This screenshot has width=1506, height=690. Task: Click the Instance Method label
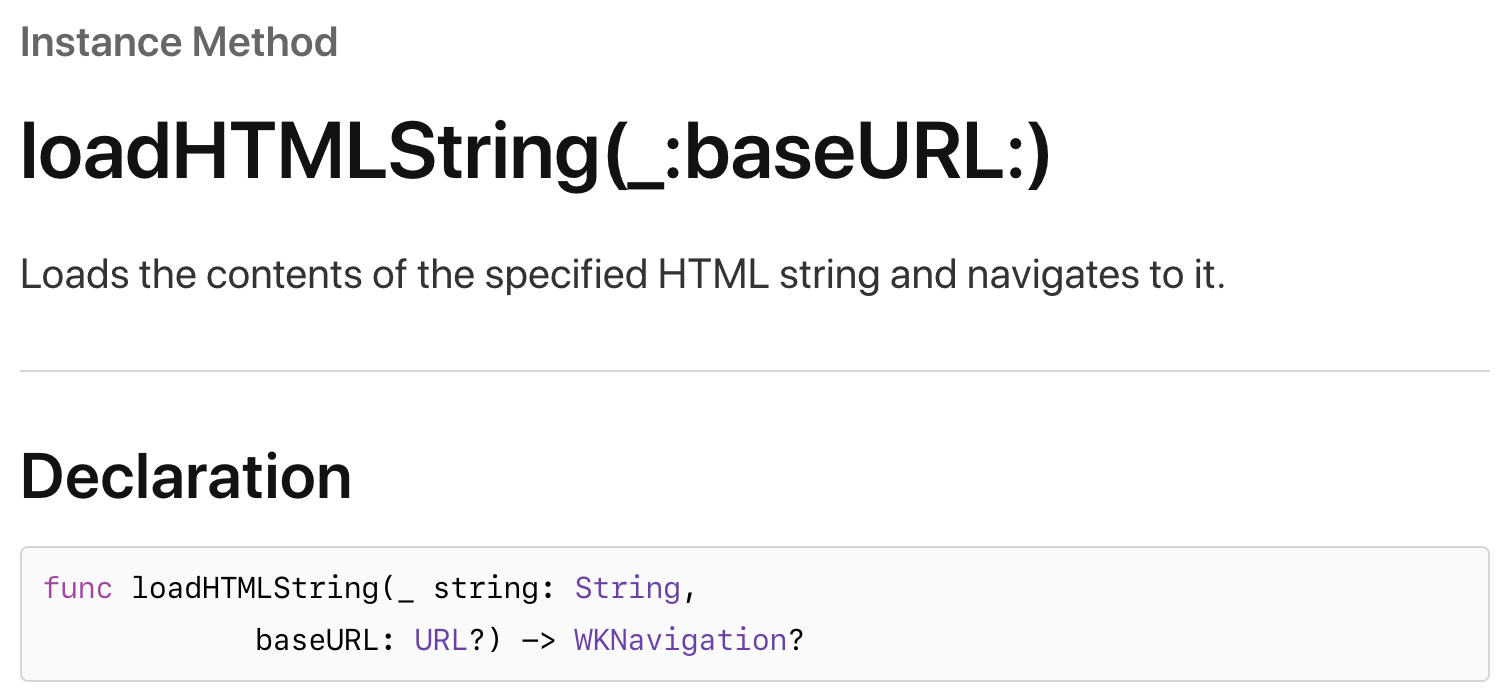[179, 42]
